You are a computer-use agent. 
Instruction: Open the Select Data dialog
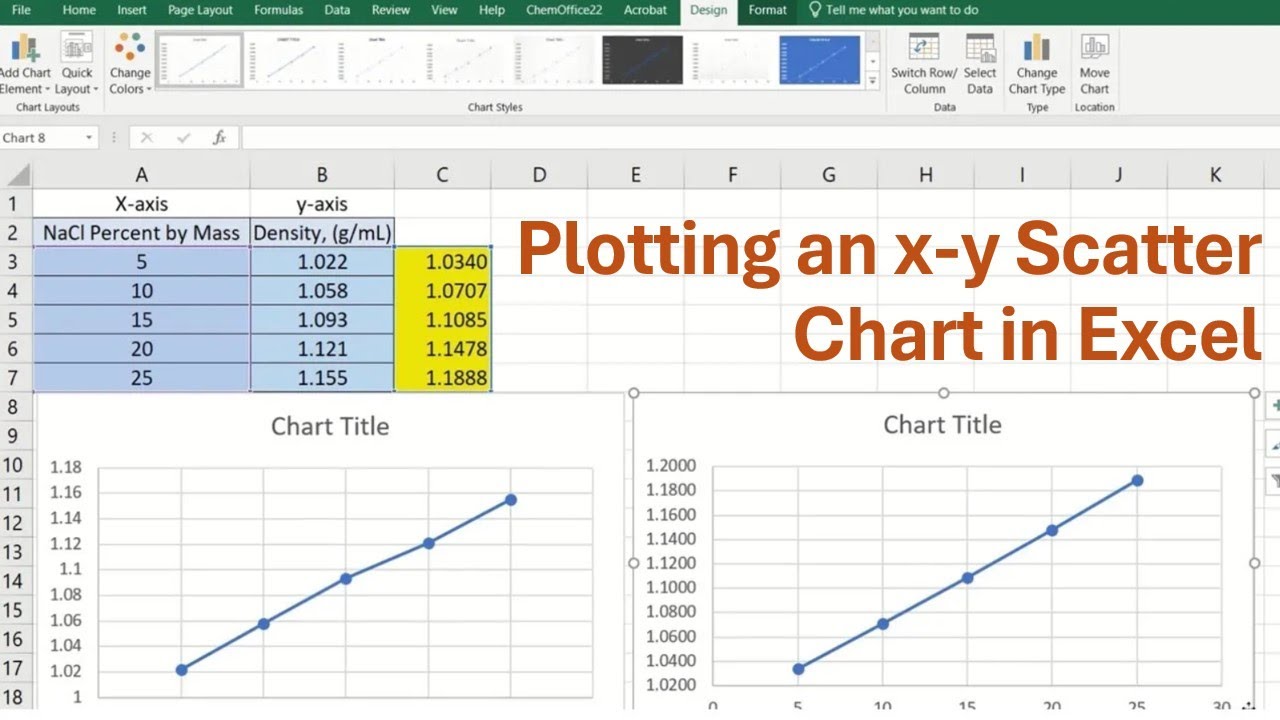980,64
